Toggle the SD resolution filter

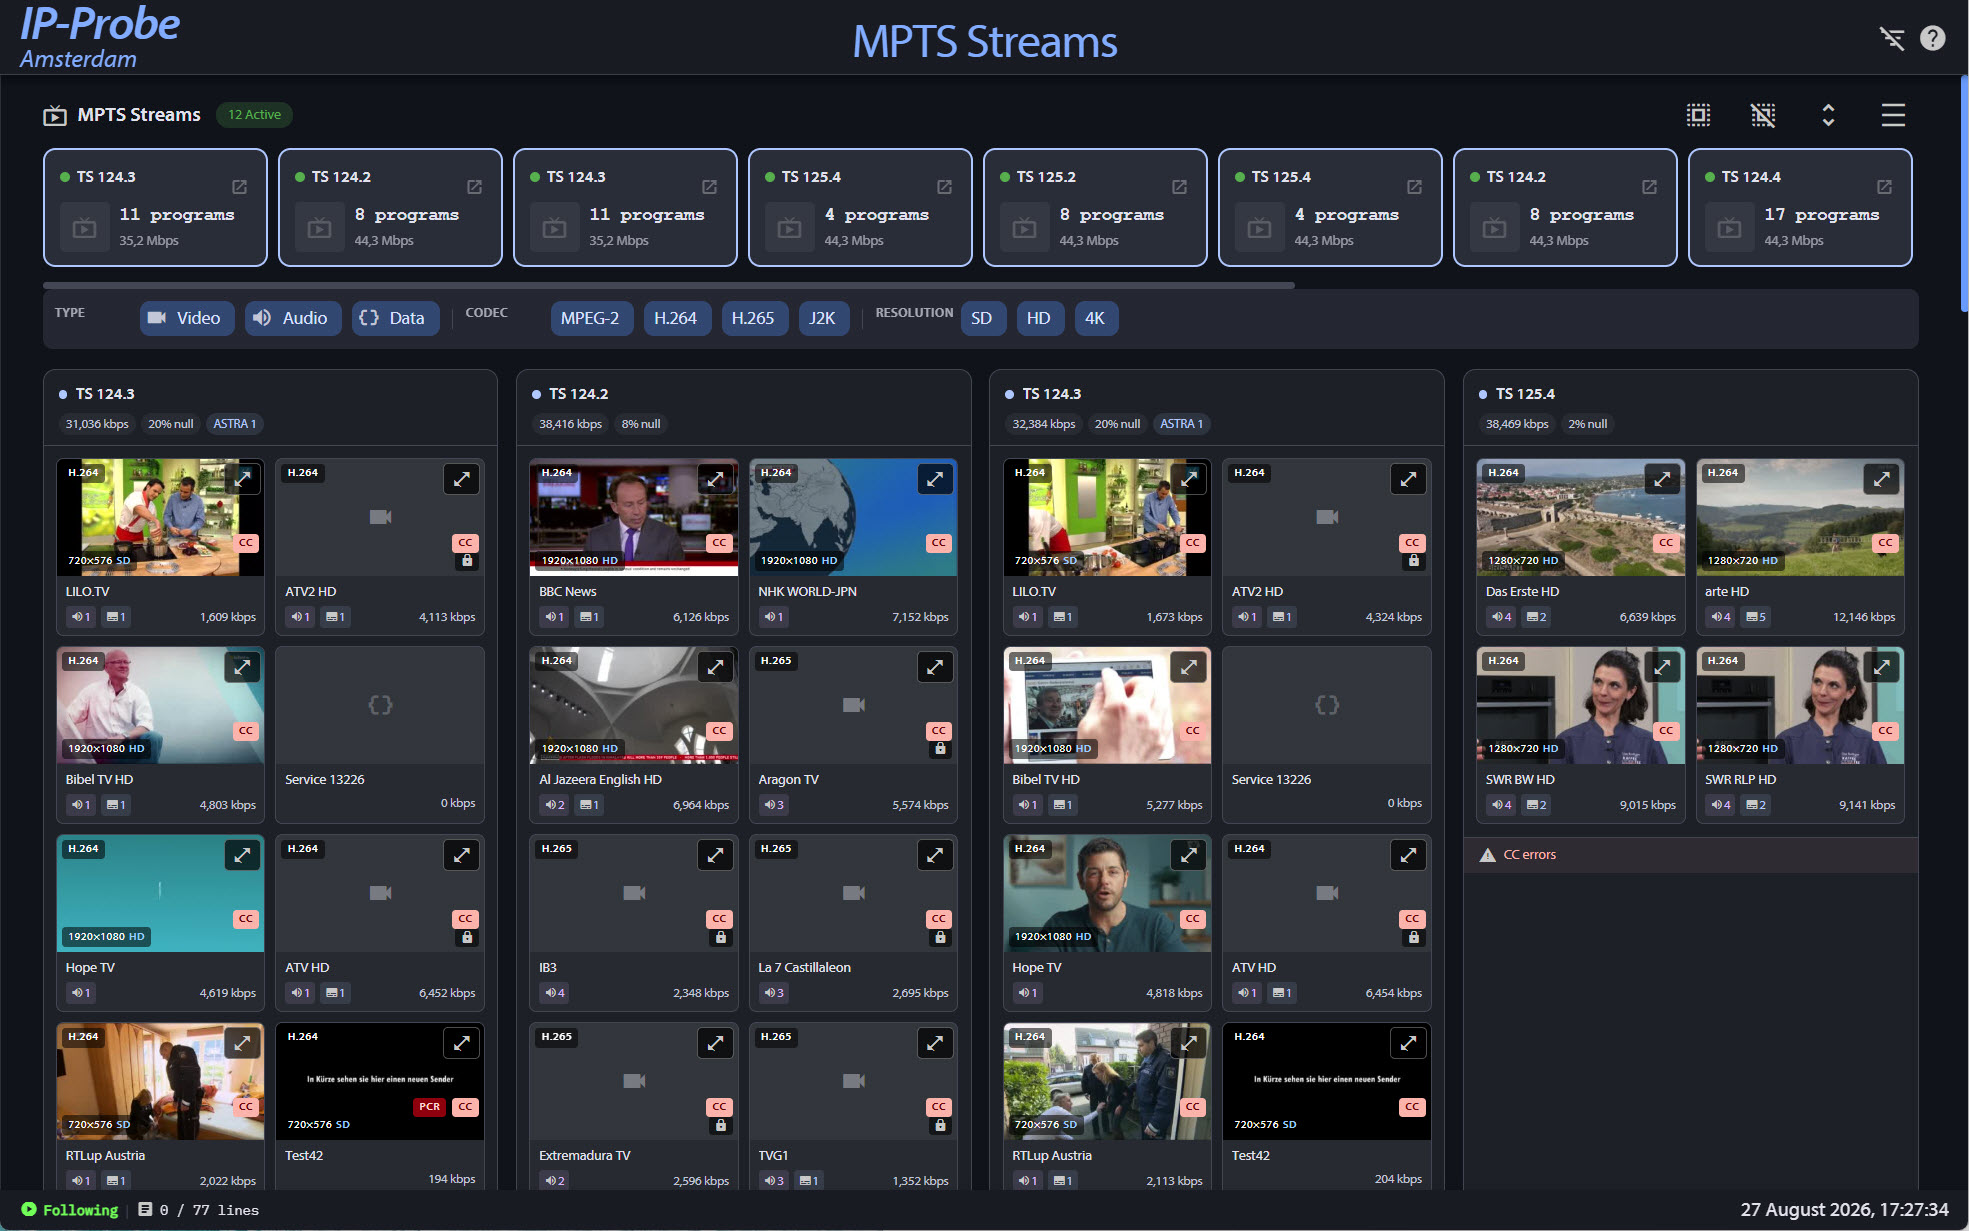click(982, 318)
